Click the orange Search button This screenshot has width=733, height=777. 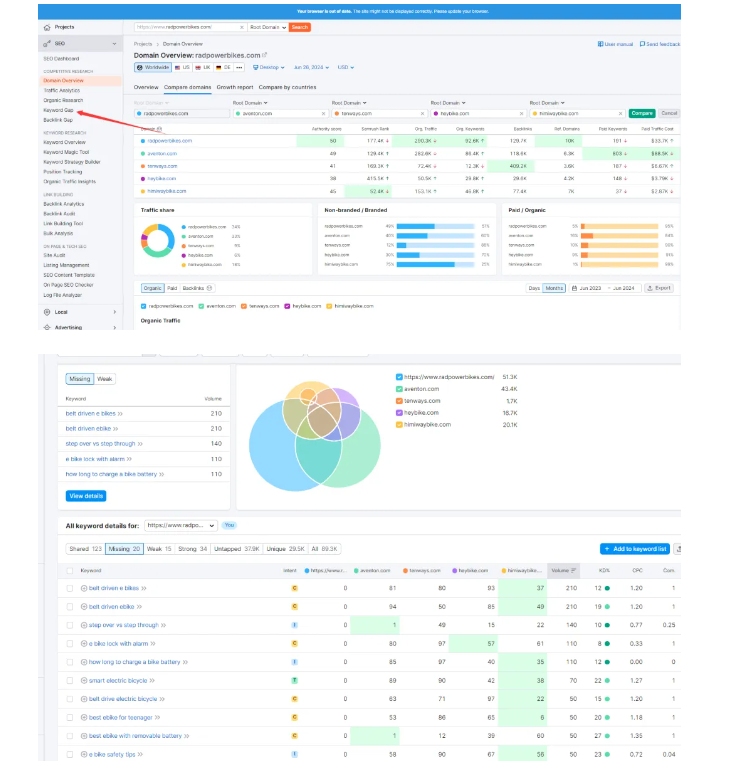(300, 27)
